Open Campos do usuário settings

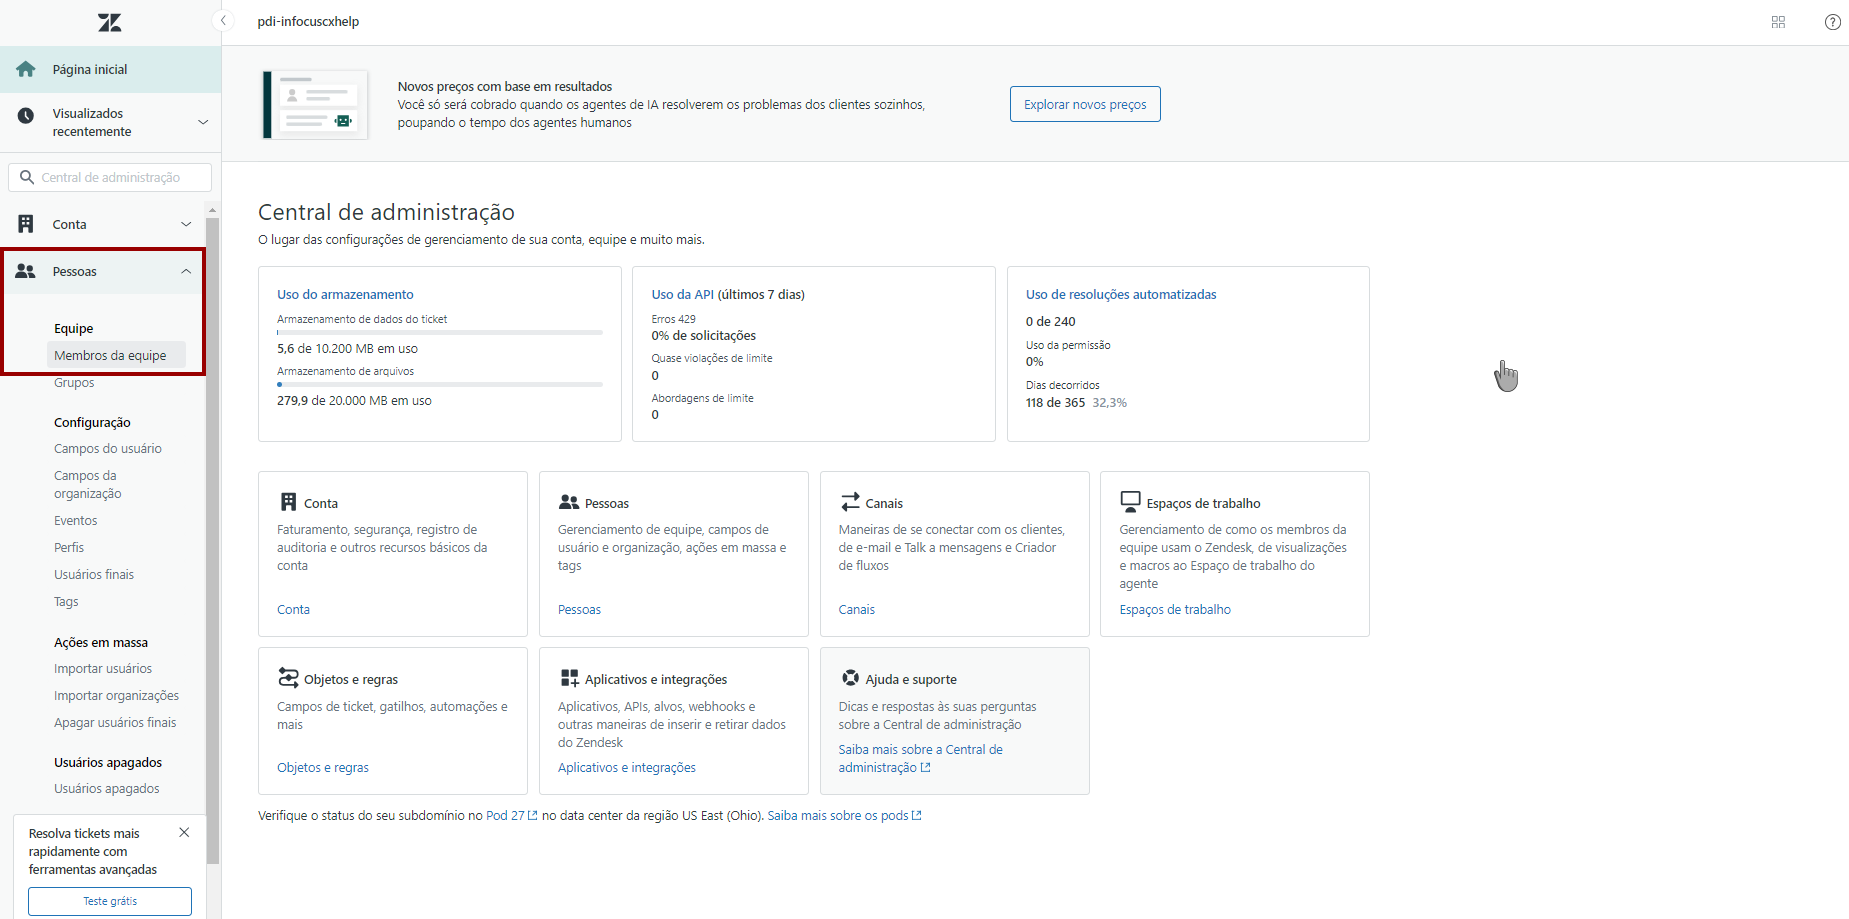(108, 449)
